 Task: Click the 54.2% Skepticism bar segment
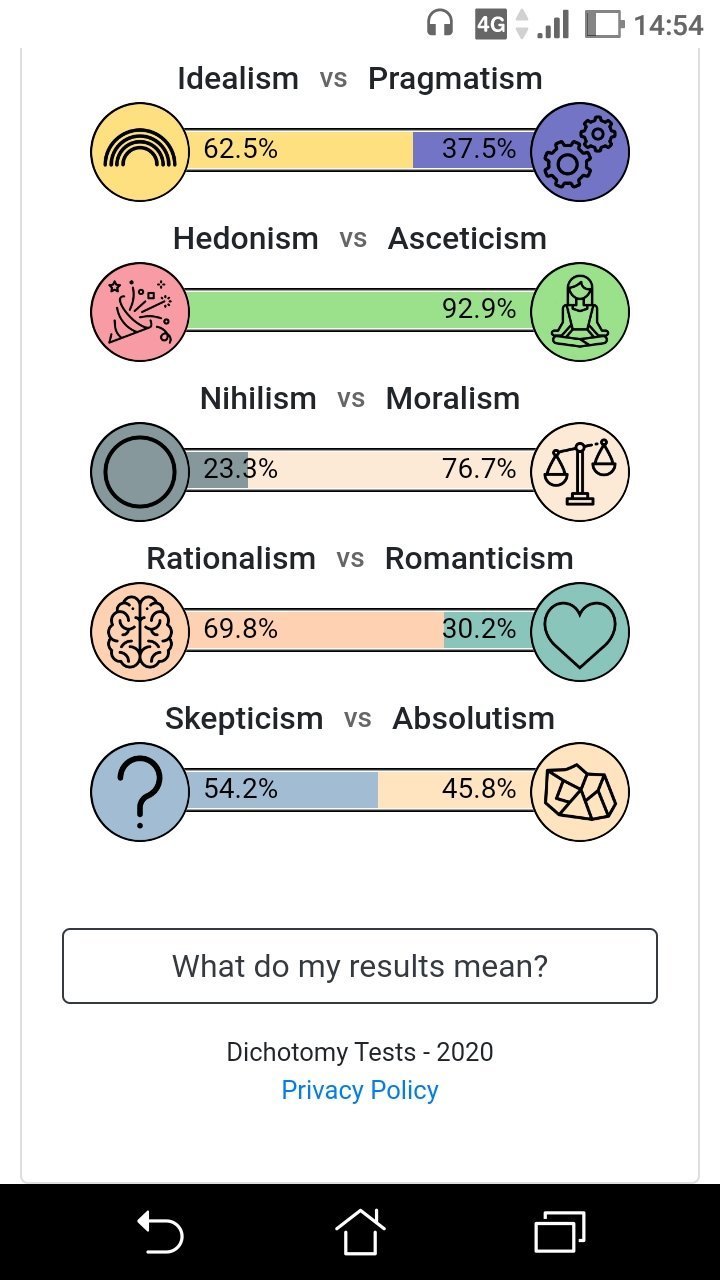pyautogui.click(x=282, y=790)
